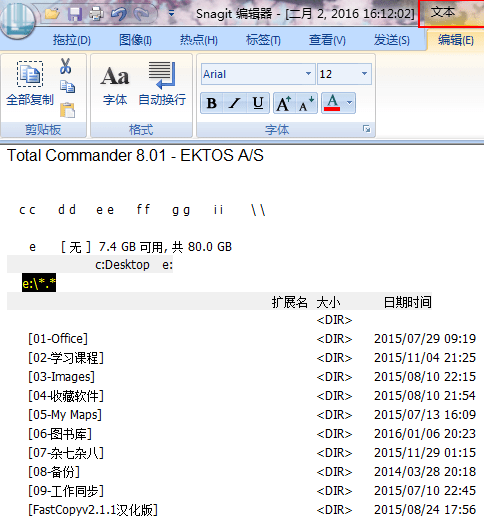
Task: Click the undo arrow icon
Action: point(118,14)
